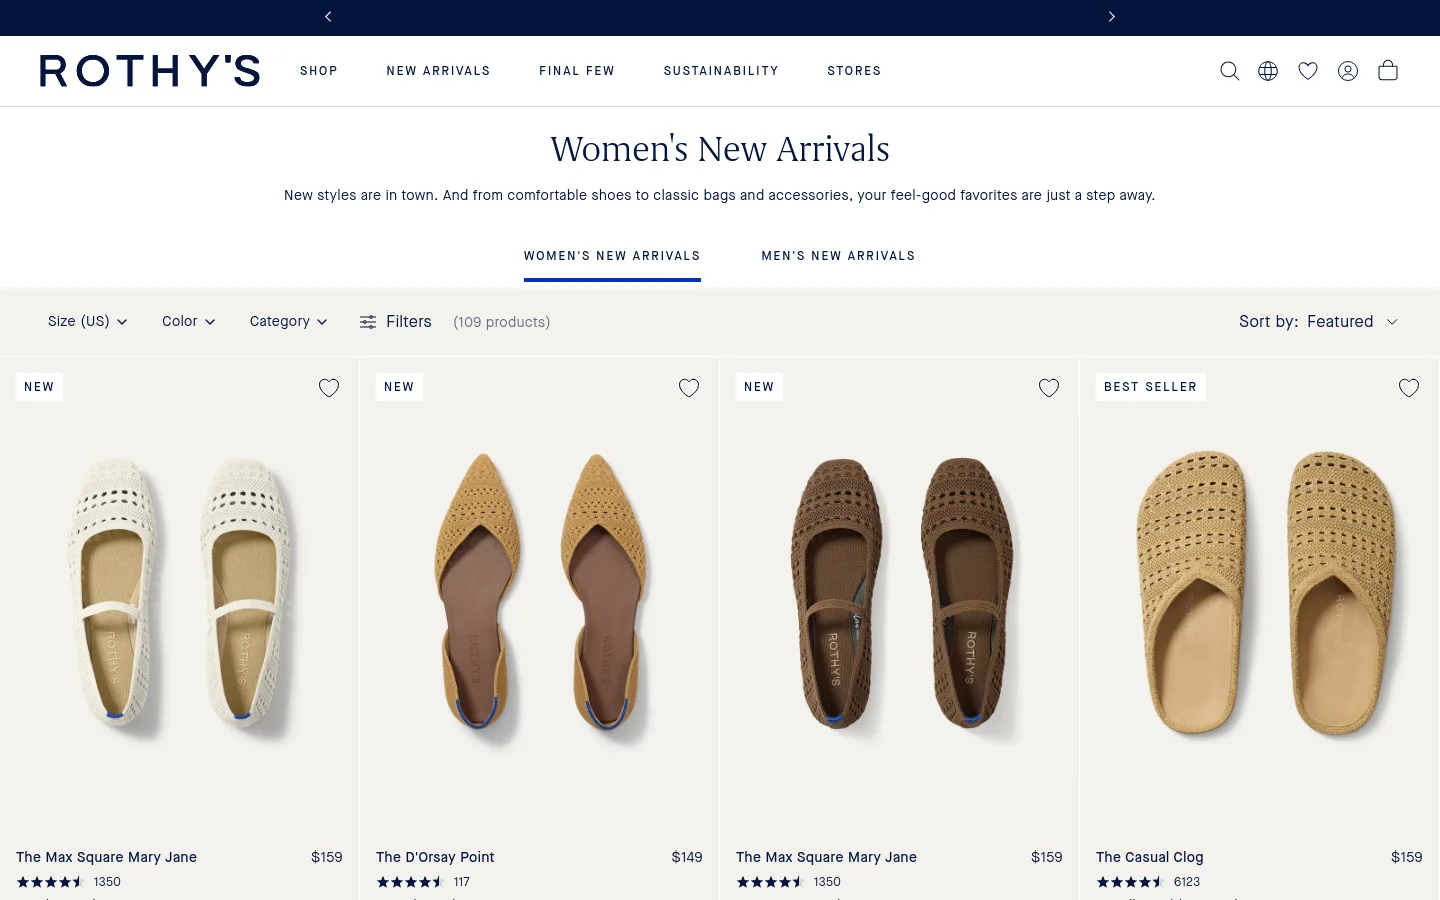1440x900 pixels.
Task: Click the NEW badge on D'Orsay Point
Action: click(399, 387)
